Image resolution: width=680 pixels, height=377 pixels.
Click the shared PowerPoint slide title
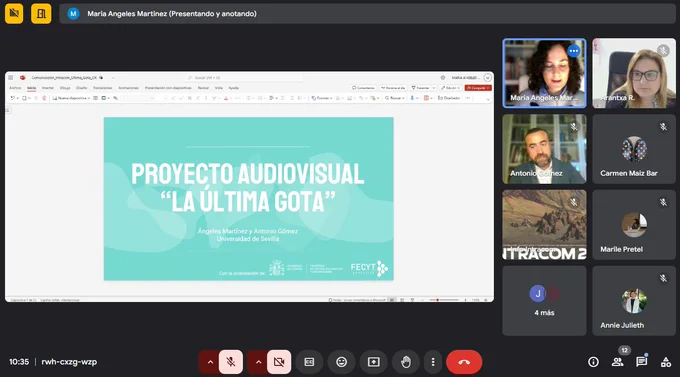tap(248, 187)
